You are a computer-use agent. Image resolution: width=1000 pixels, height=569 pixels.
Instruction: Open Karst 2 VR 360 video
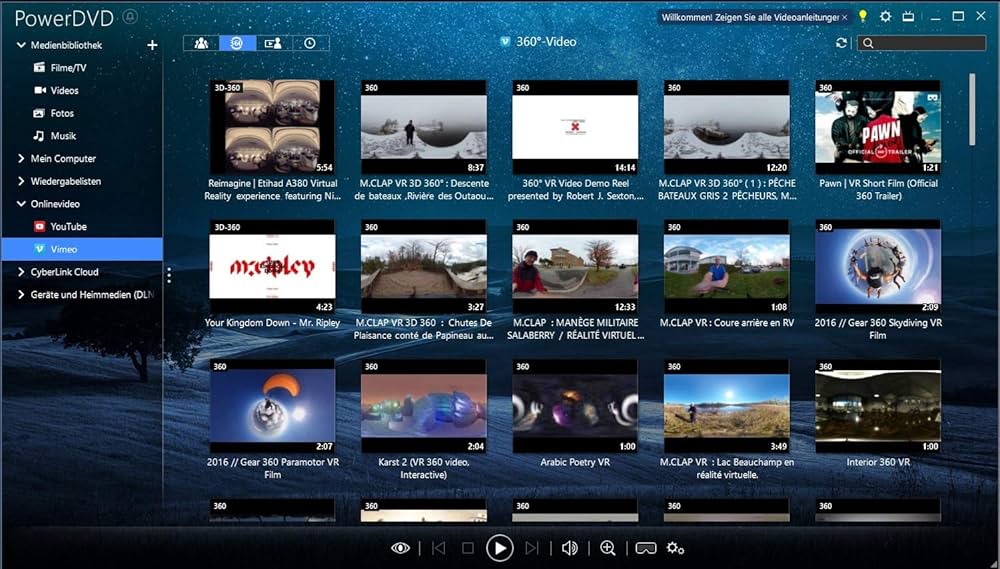pos(423,406)
